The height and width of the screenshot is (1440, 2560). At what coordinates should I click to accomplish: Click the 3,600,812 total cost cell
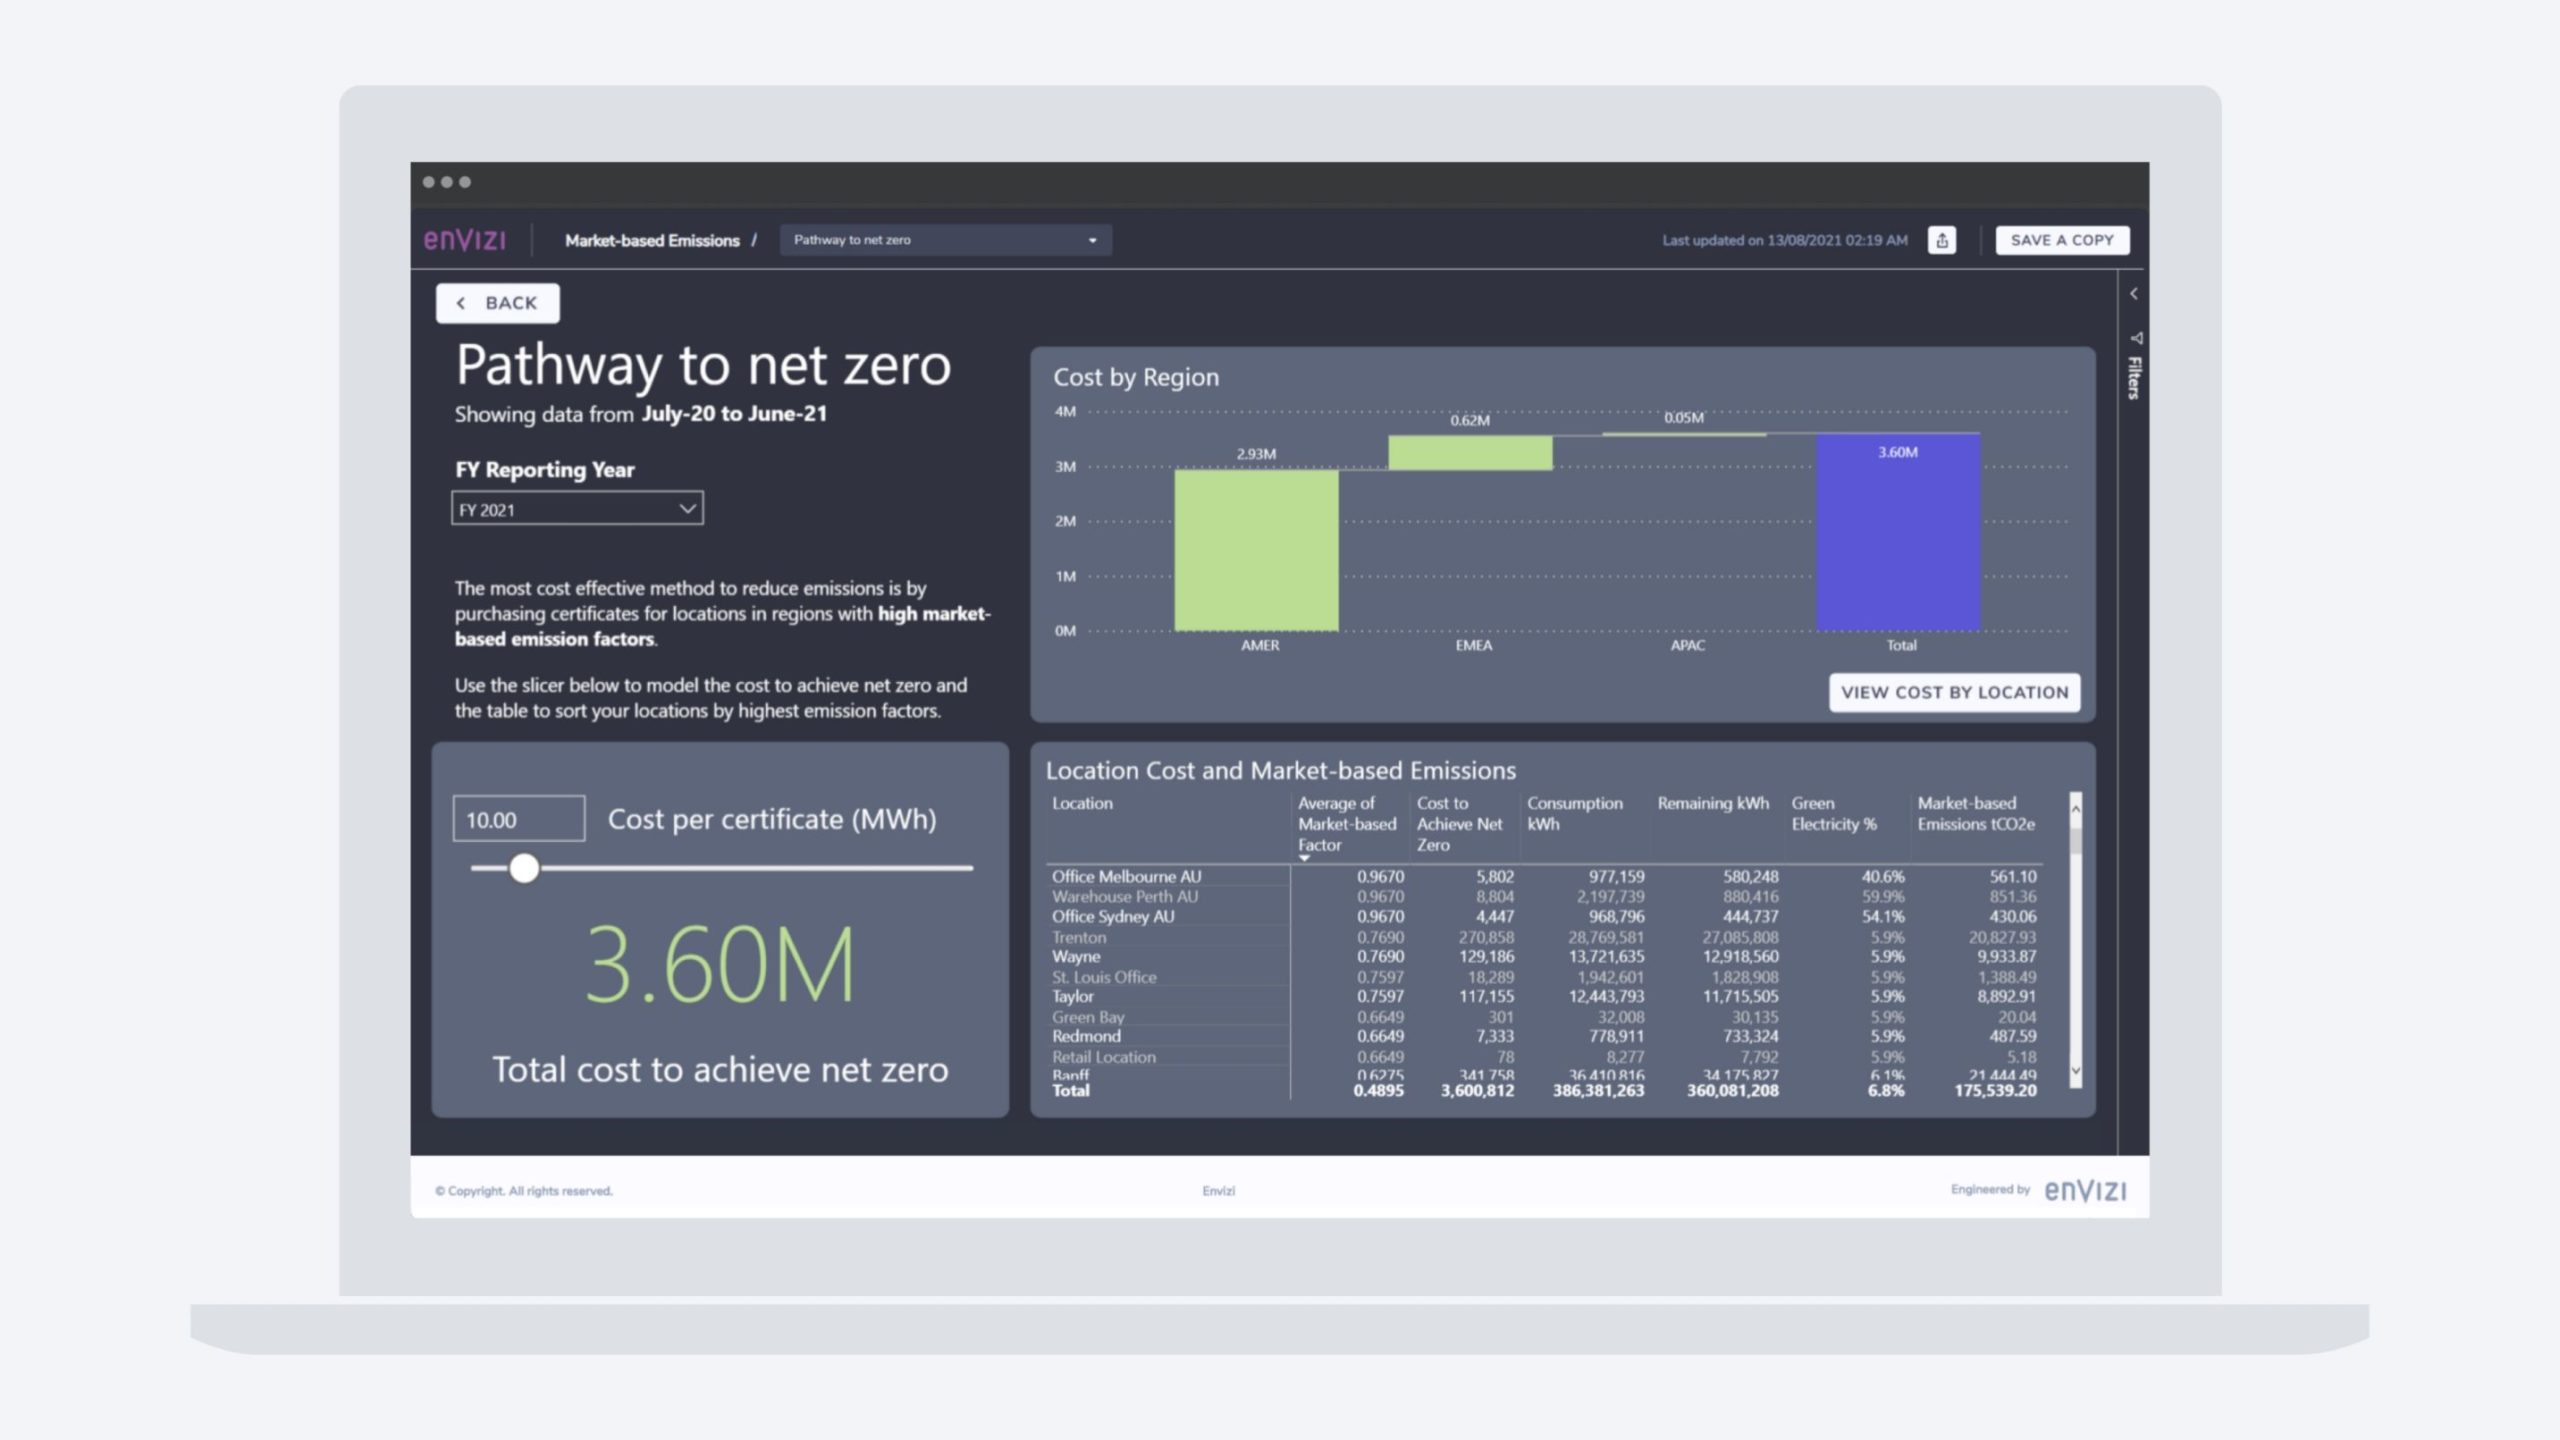pyautogui.click(x=1477, y=1090)
